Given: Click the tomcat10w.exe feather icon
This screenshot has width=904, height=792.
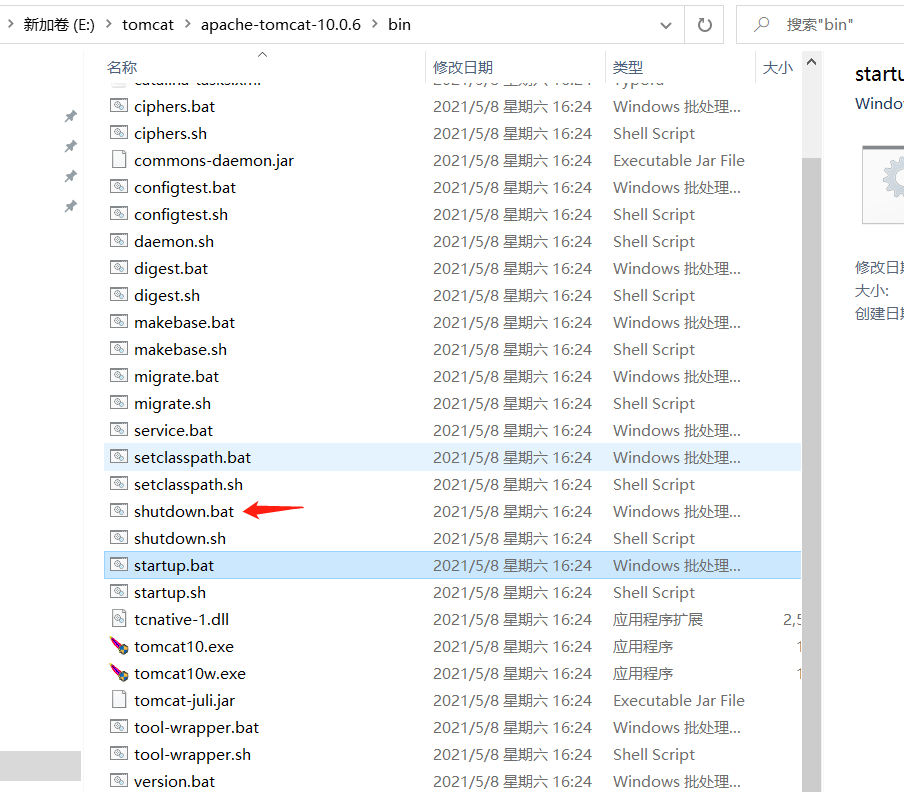Looking at the screenshot, I should pos(119,673).
